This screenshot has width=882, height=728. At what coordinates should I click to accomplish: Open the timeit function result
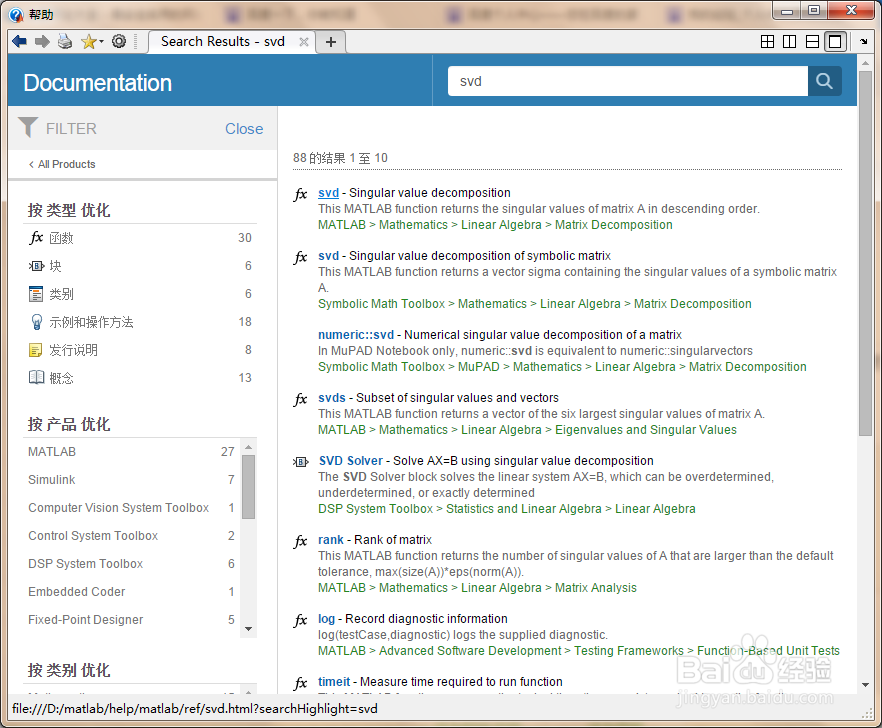334,682
